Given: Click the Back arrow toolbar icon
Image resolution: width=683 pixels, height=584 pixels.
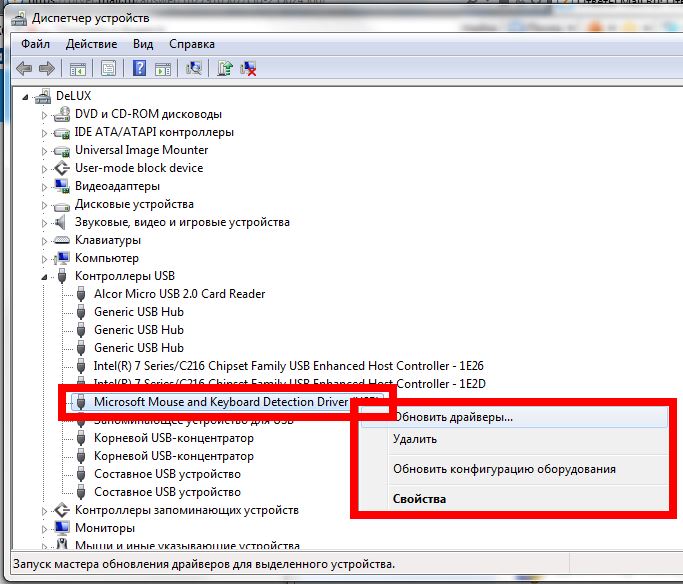Looking at the screenshot, I should 24,69.
